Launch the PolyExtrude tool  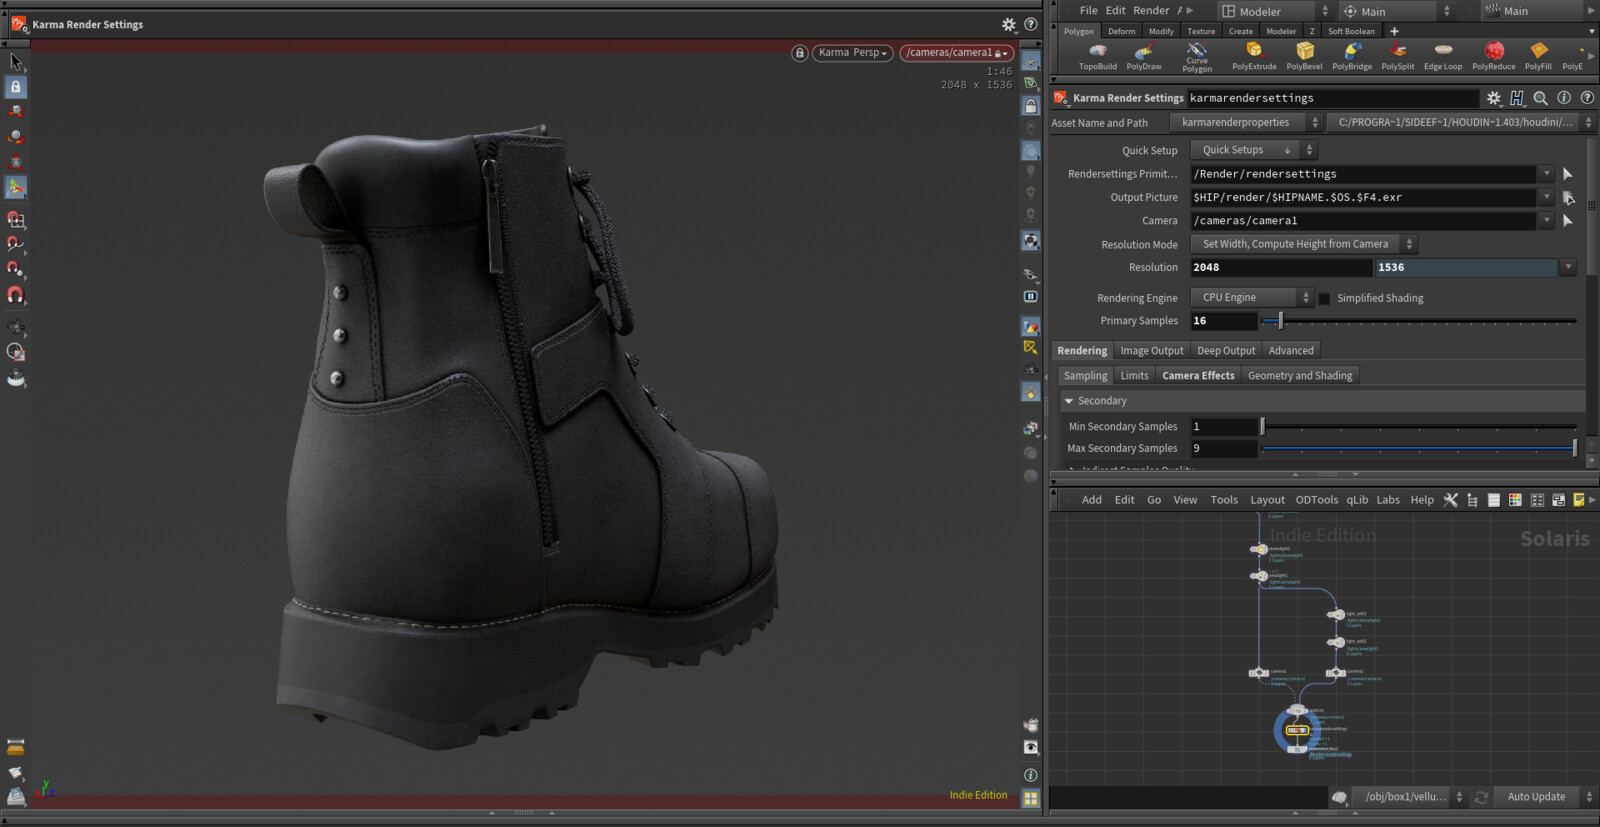click(1254, 56)
